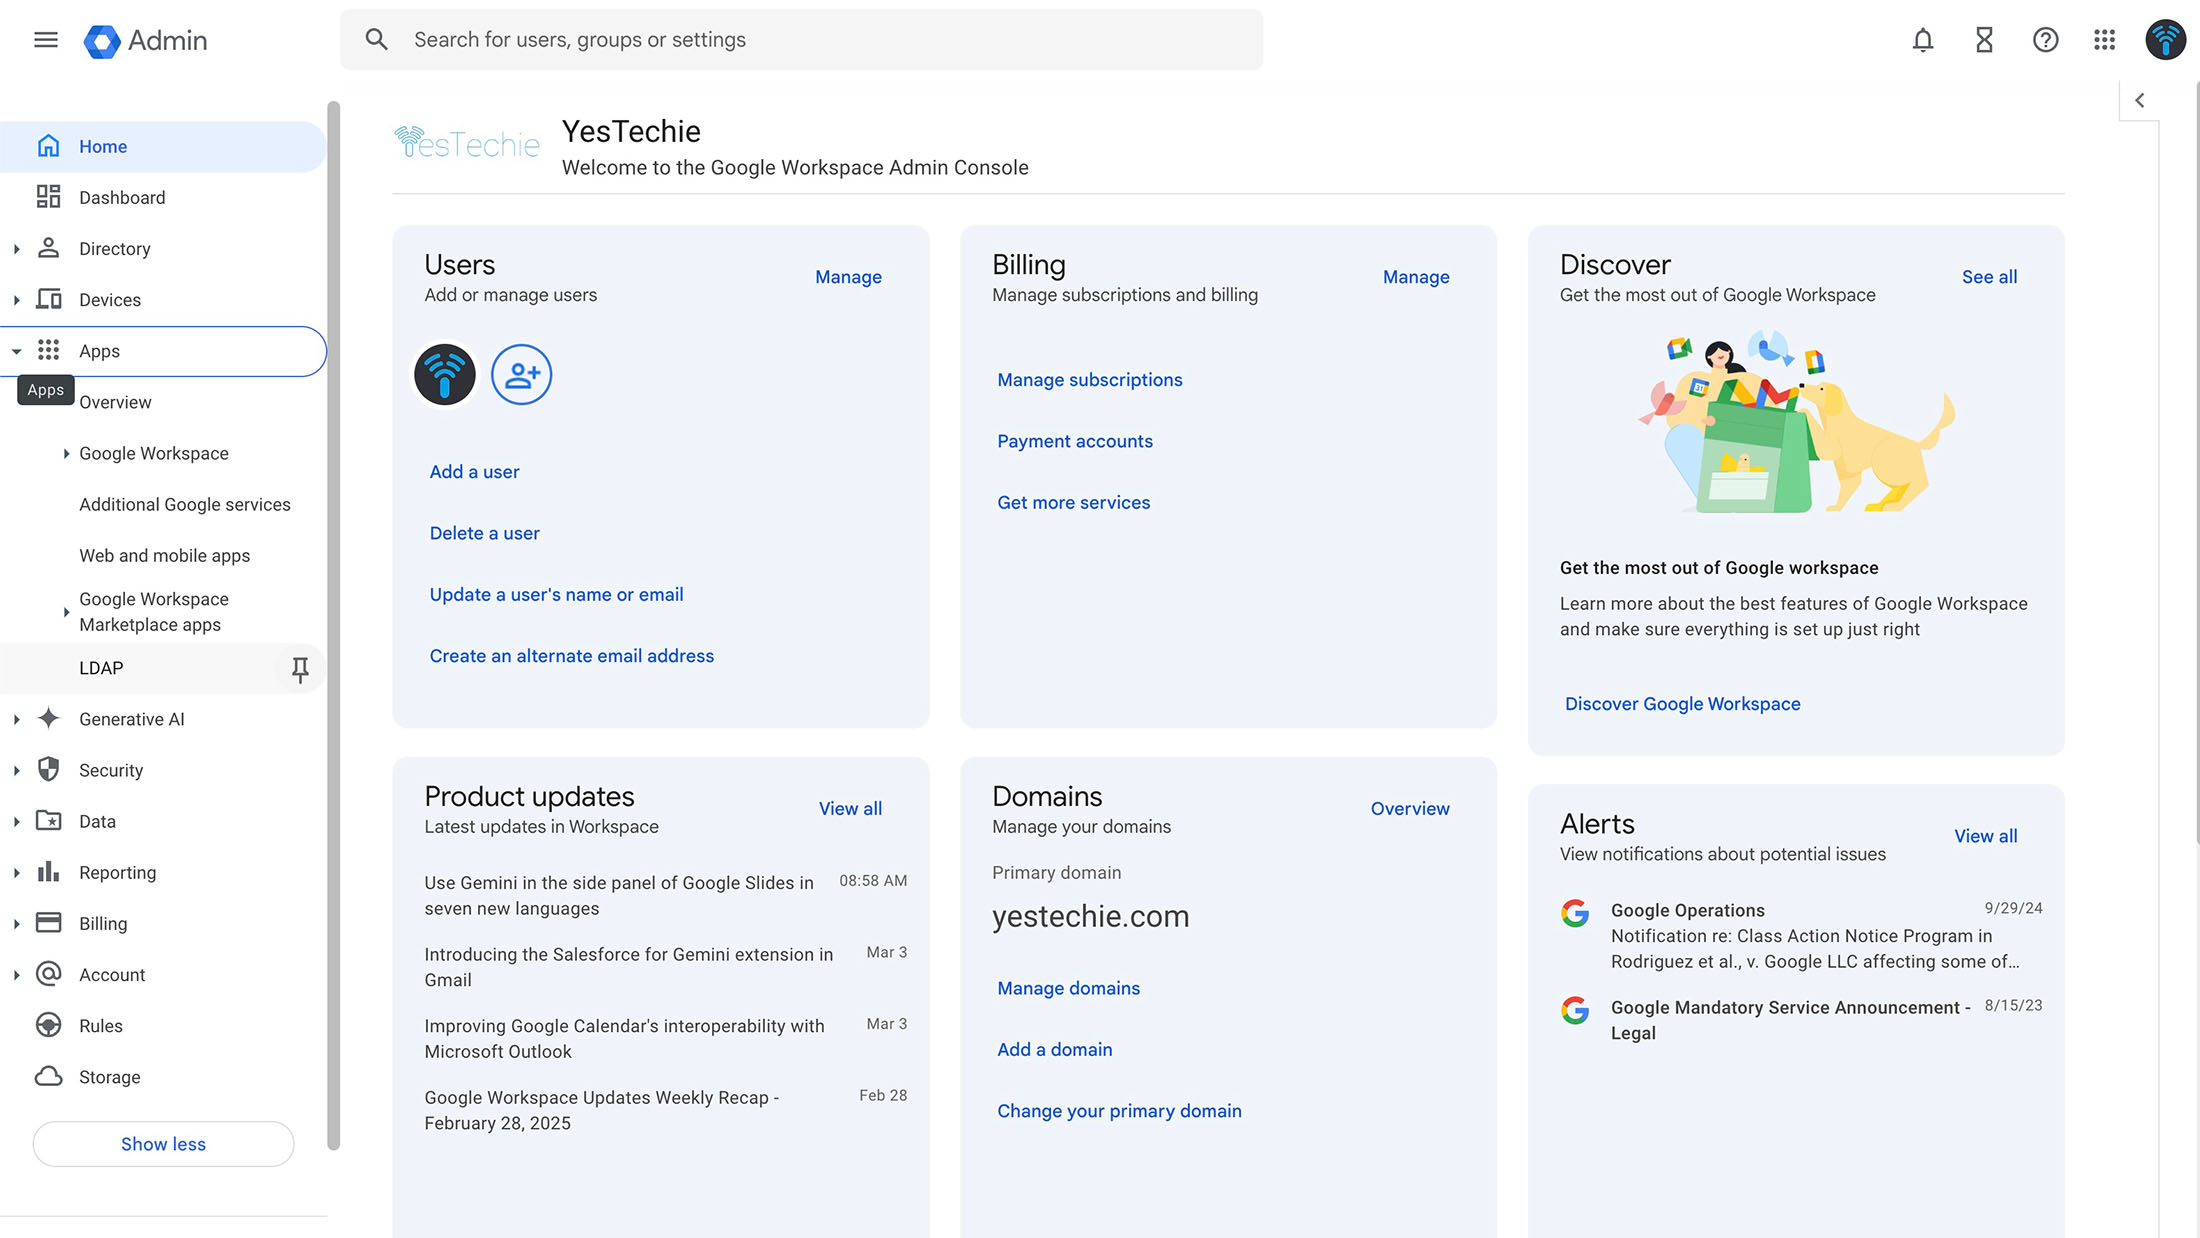
Task: Click the user avatar in Users card
Action: (444, 375)
